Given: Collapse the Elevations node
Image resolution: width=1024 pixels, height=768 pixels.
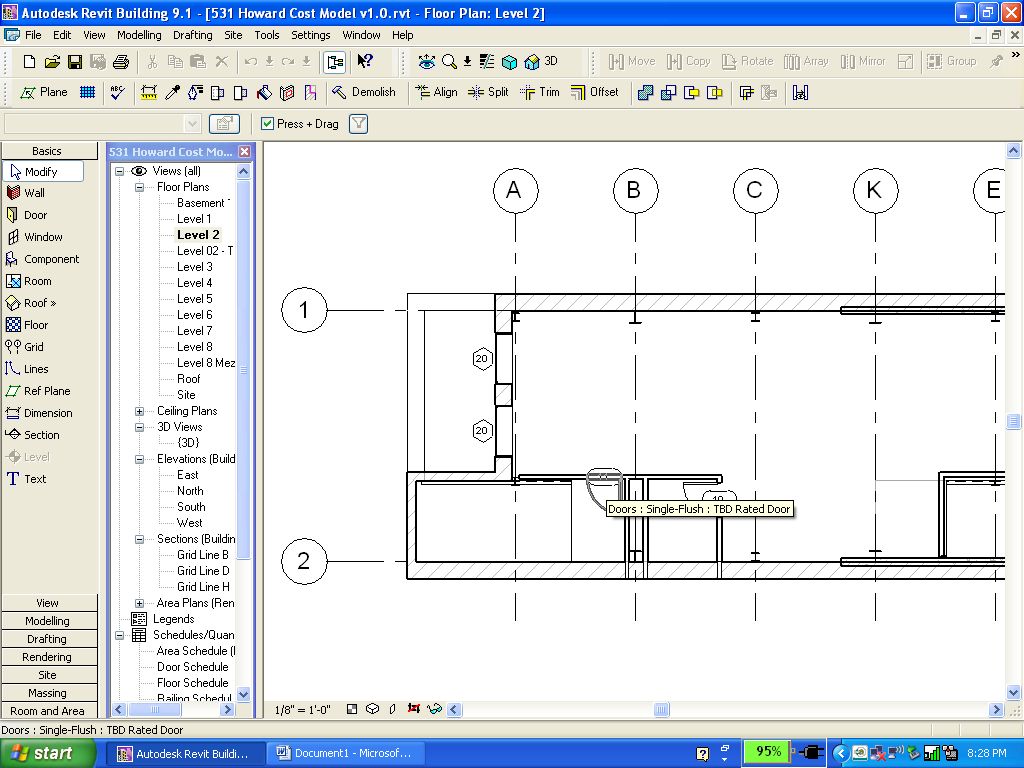Looking at the screenshot, I should [139, 459].
